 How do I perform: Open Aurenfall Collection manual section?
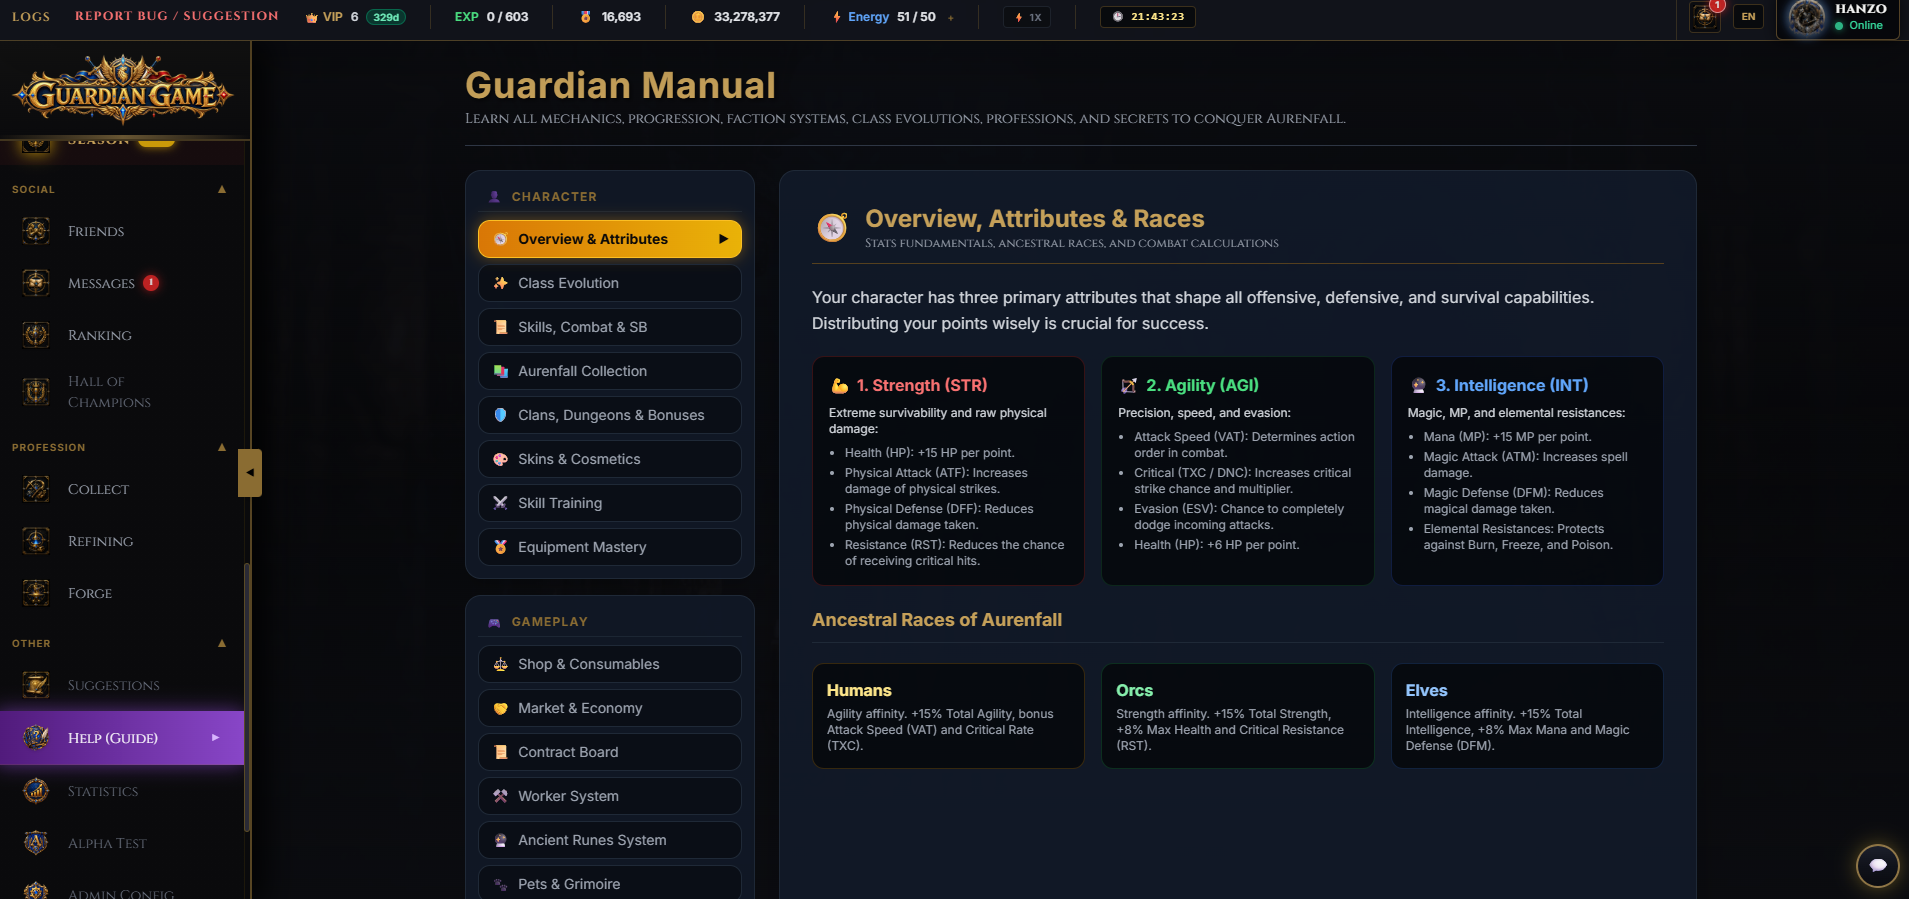pos(610,371)
